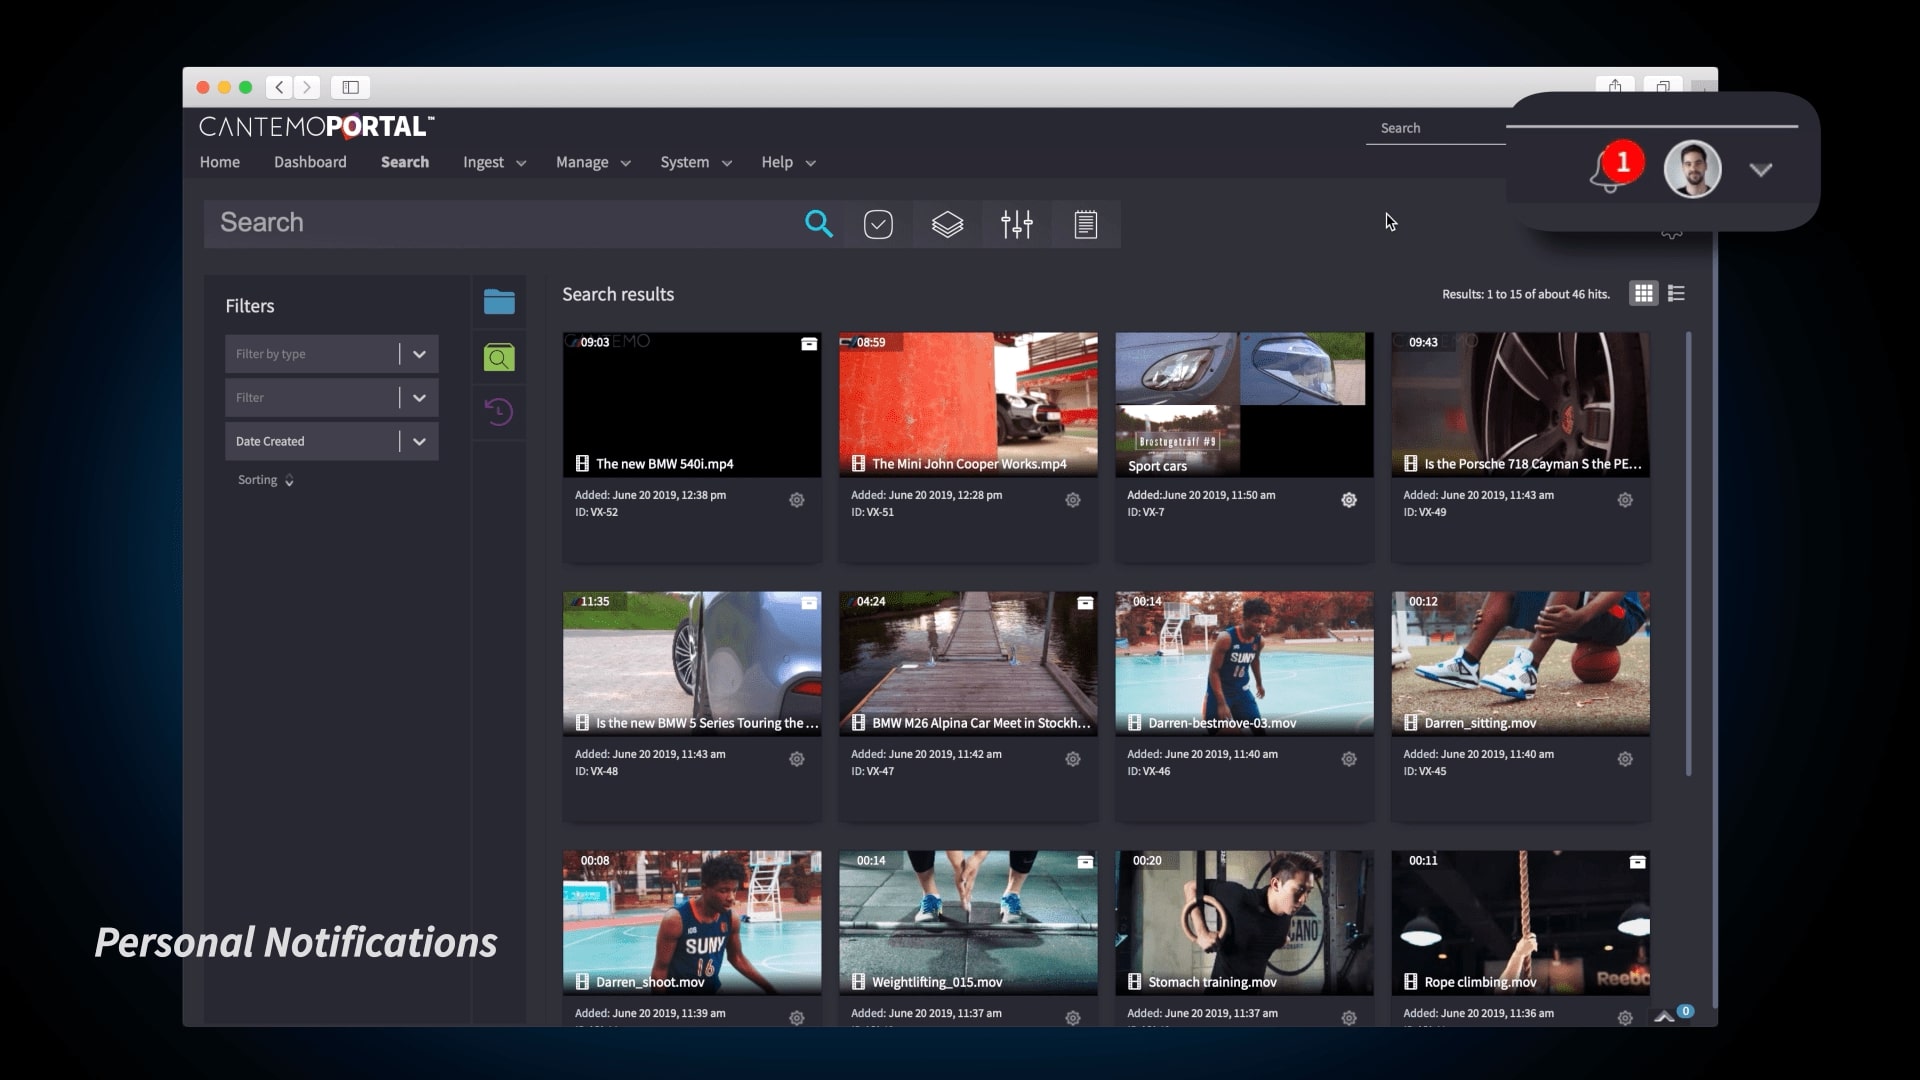Open the purple search history icon
Screen dimensions: 1920x1080
pos(499,412)
